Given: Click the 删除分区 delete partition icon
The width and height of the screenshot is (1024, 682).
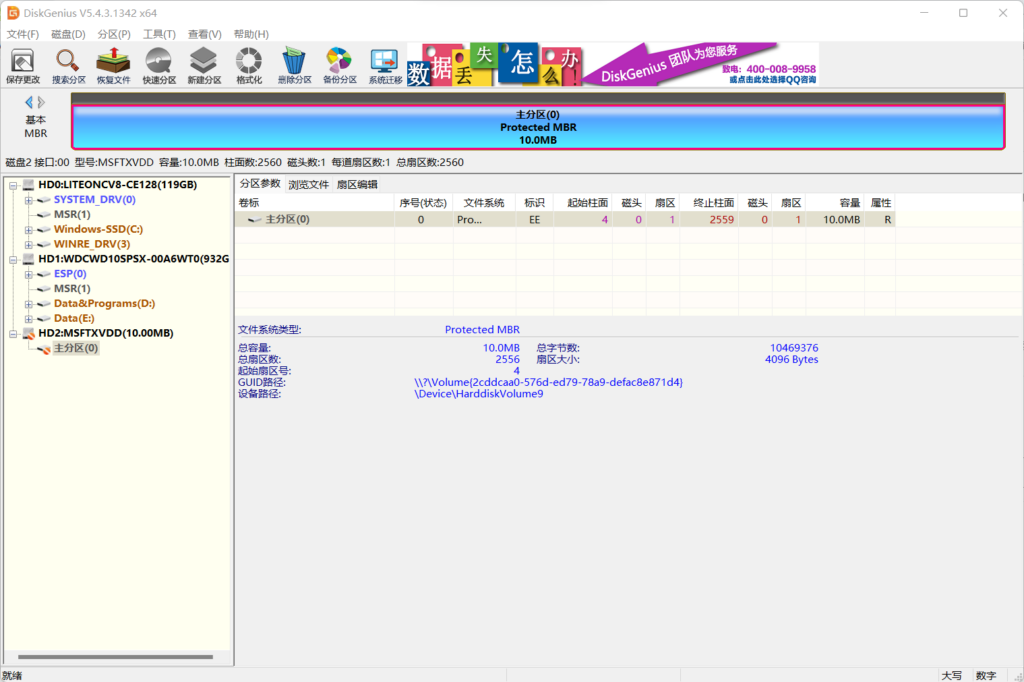Looking at the screenshot, I should click(295, 65).
